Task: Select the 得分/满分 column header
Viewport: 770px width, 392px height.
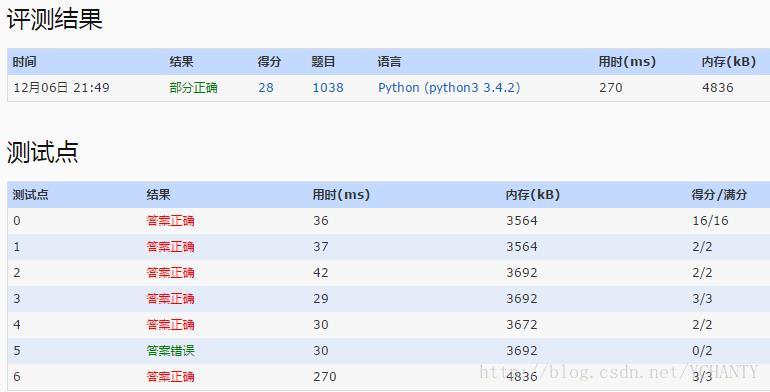Action: pyautogui.click(x=719, y=195)
